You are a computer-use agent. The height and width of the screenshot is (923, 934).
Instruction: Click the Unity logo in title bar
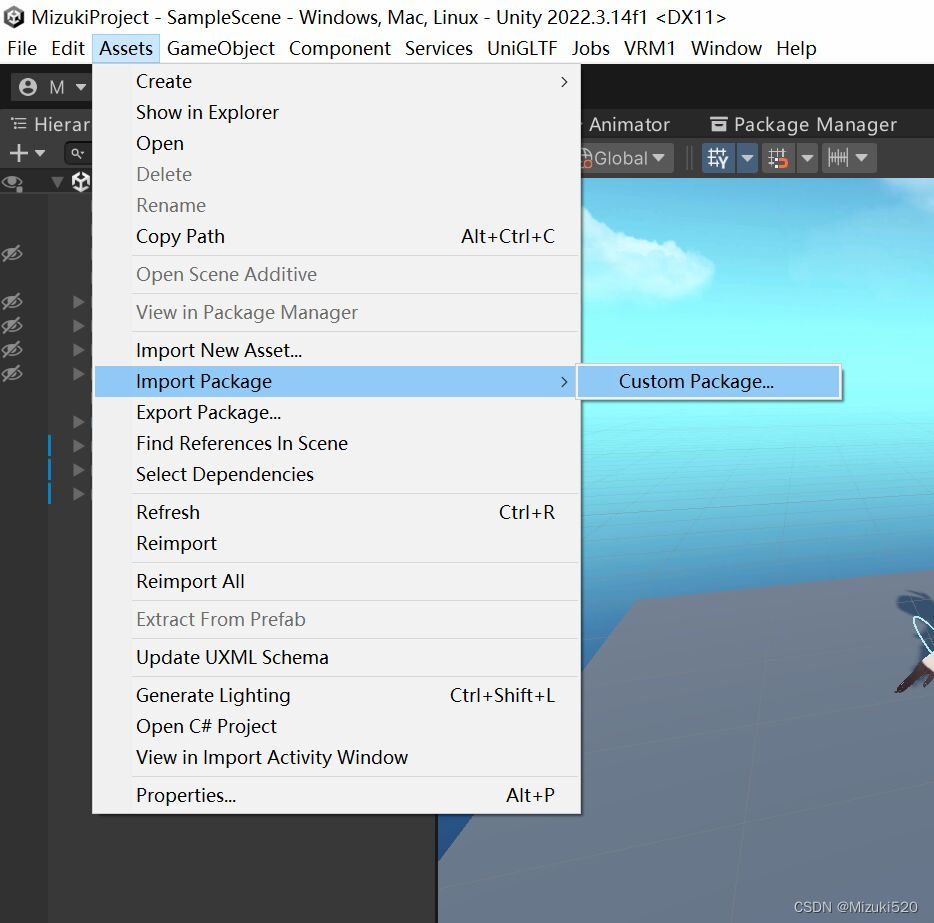[14, 17]
